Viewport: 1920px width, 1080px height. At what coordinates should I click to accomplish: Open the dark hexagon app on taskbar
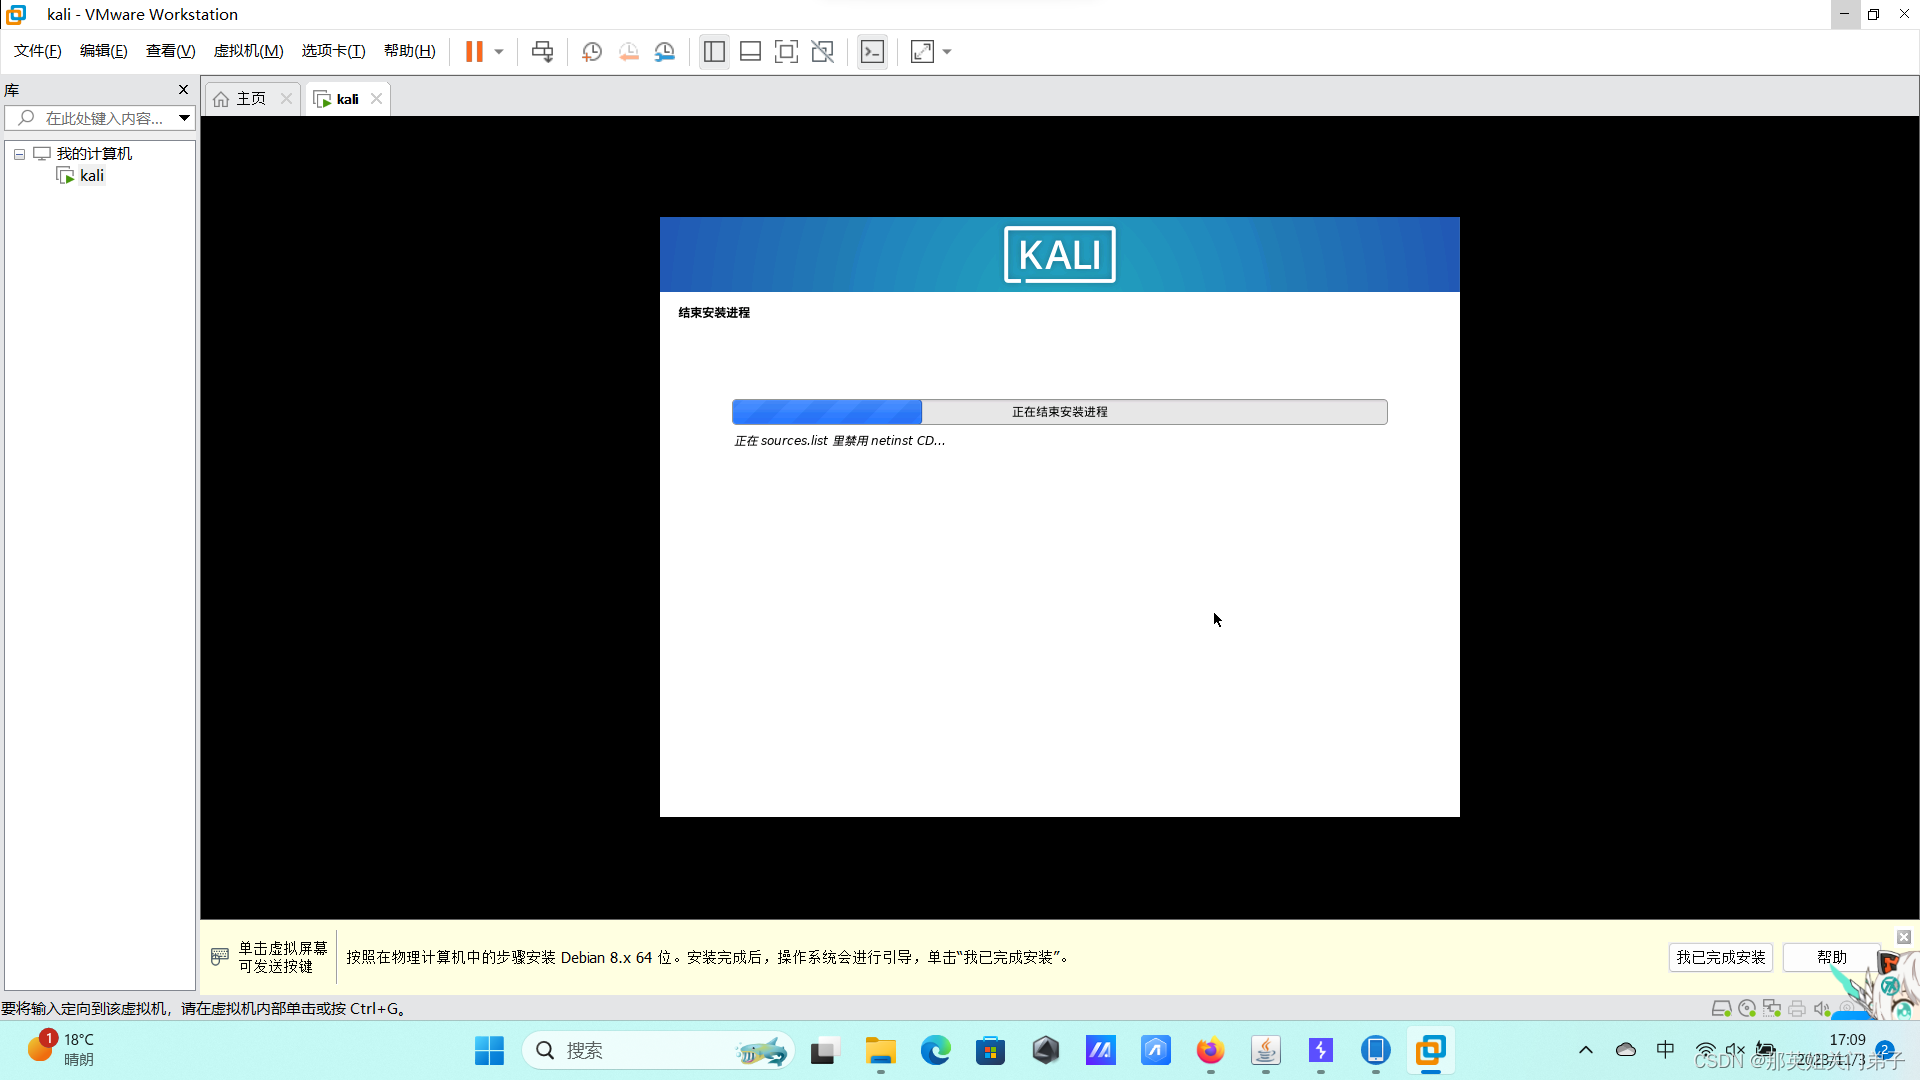pyautogui.click(x=1046, y=1050)
